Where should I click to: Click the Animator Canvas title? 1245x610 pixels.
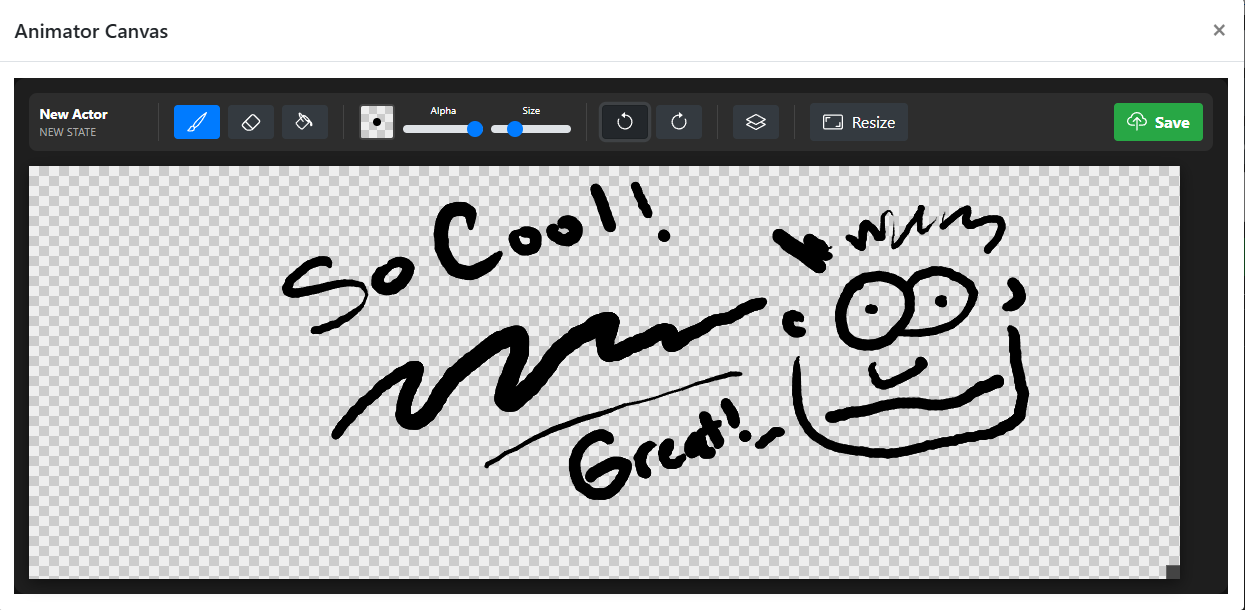point(91,31)
